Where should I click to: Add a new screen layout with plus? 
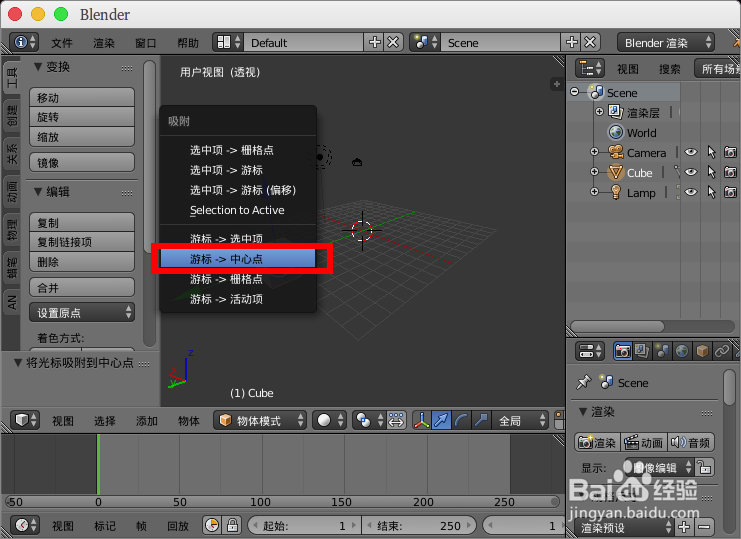pos(375,43)
